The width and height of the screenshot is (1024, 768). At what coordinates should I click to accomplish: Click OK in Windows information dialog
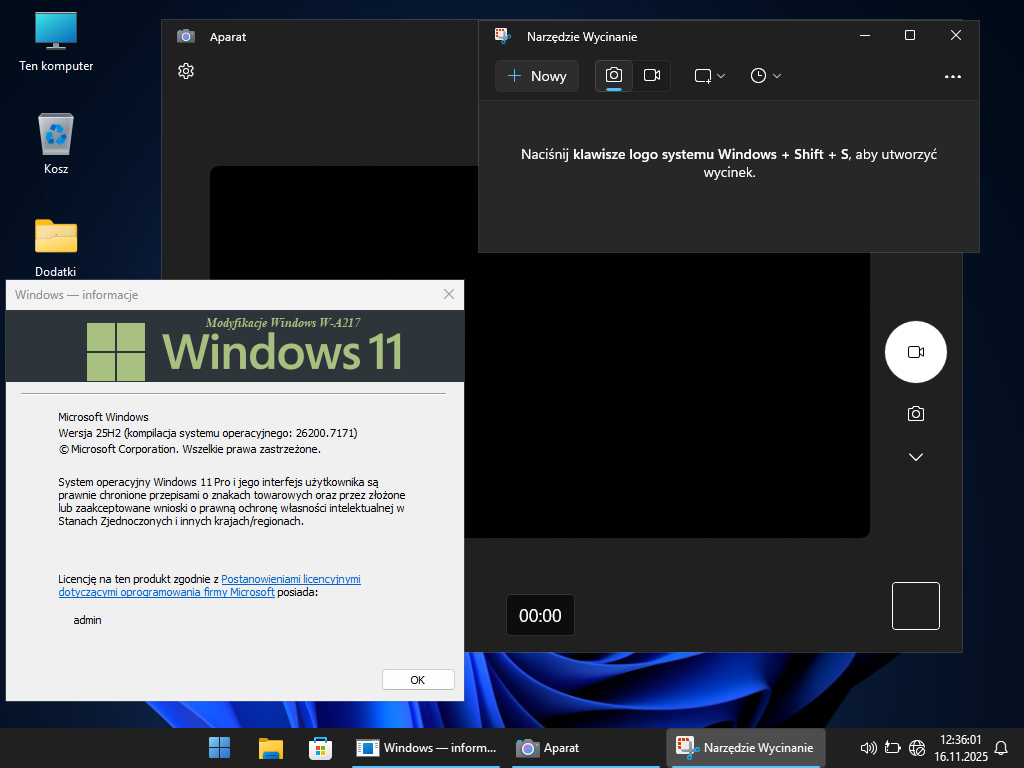(418, 680)
